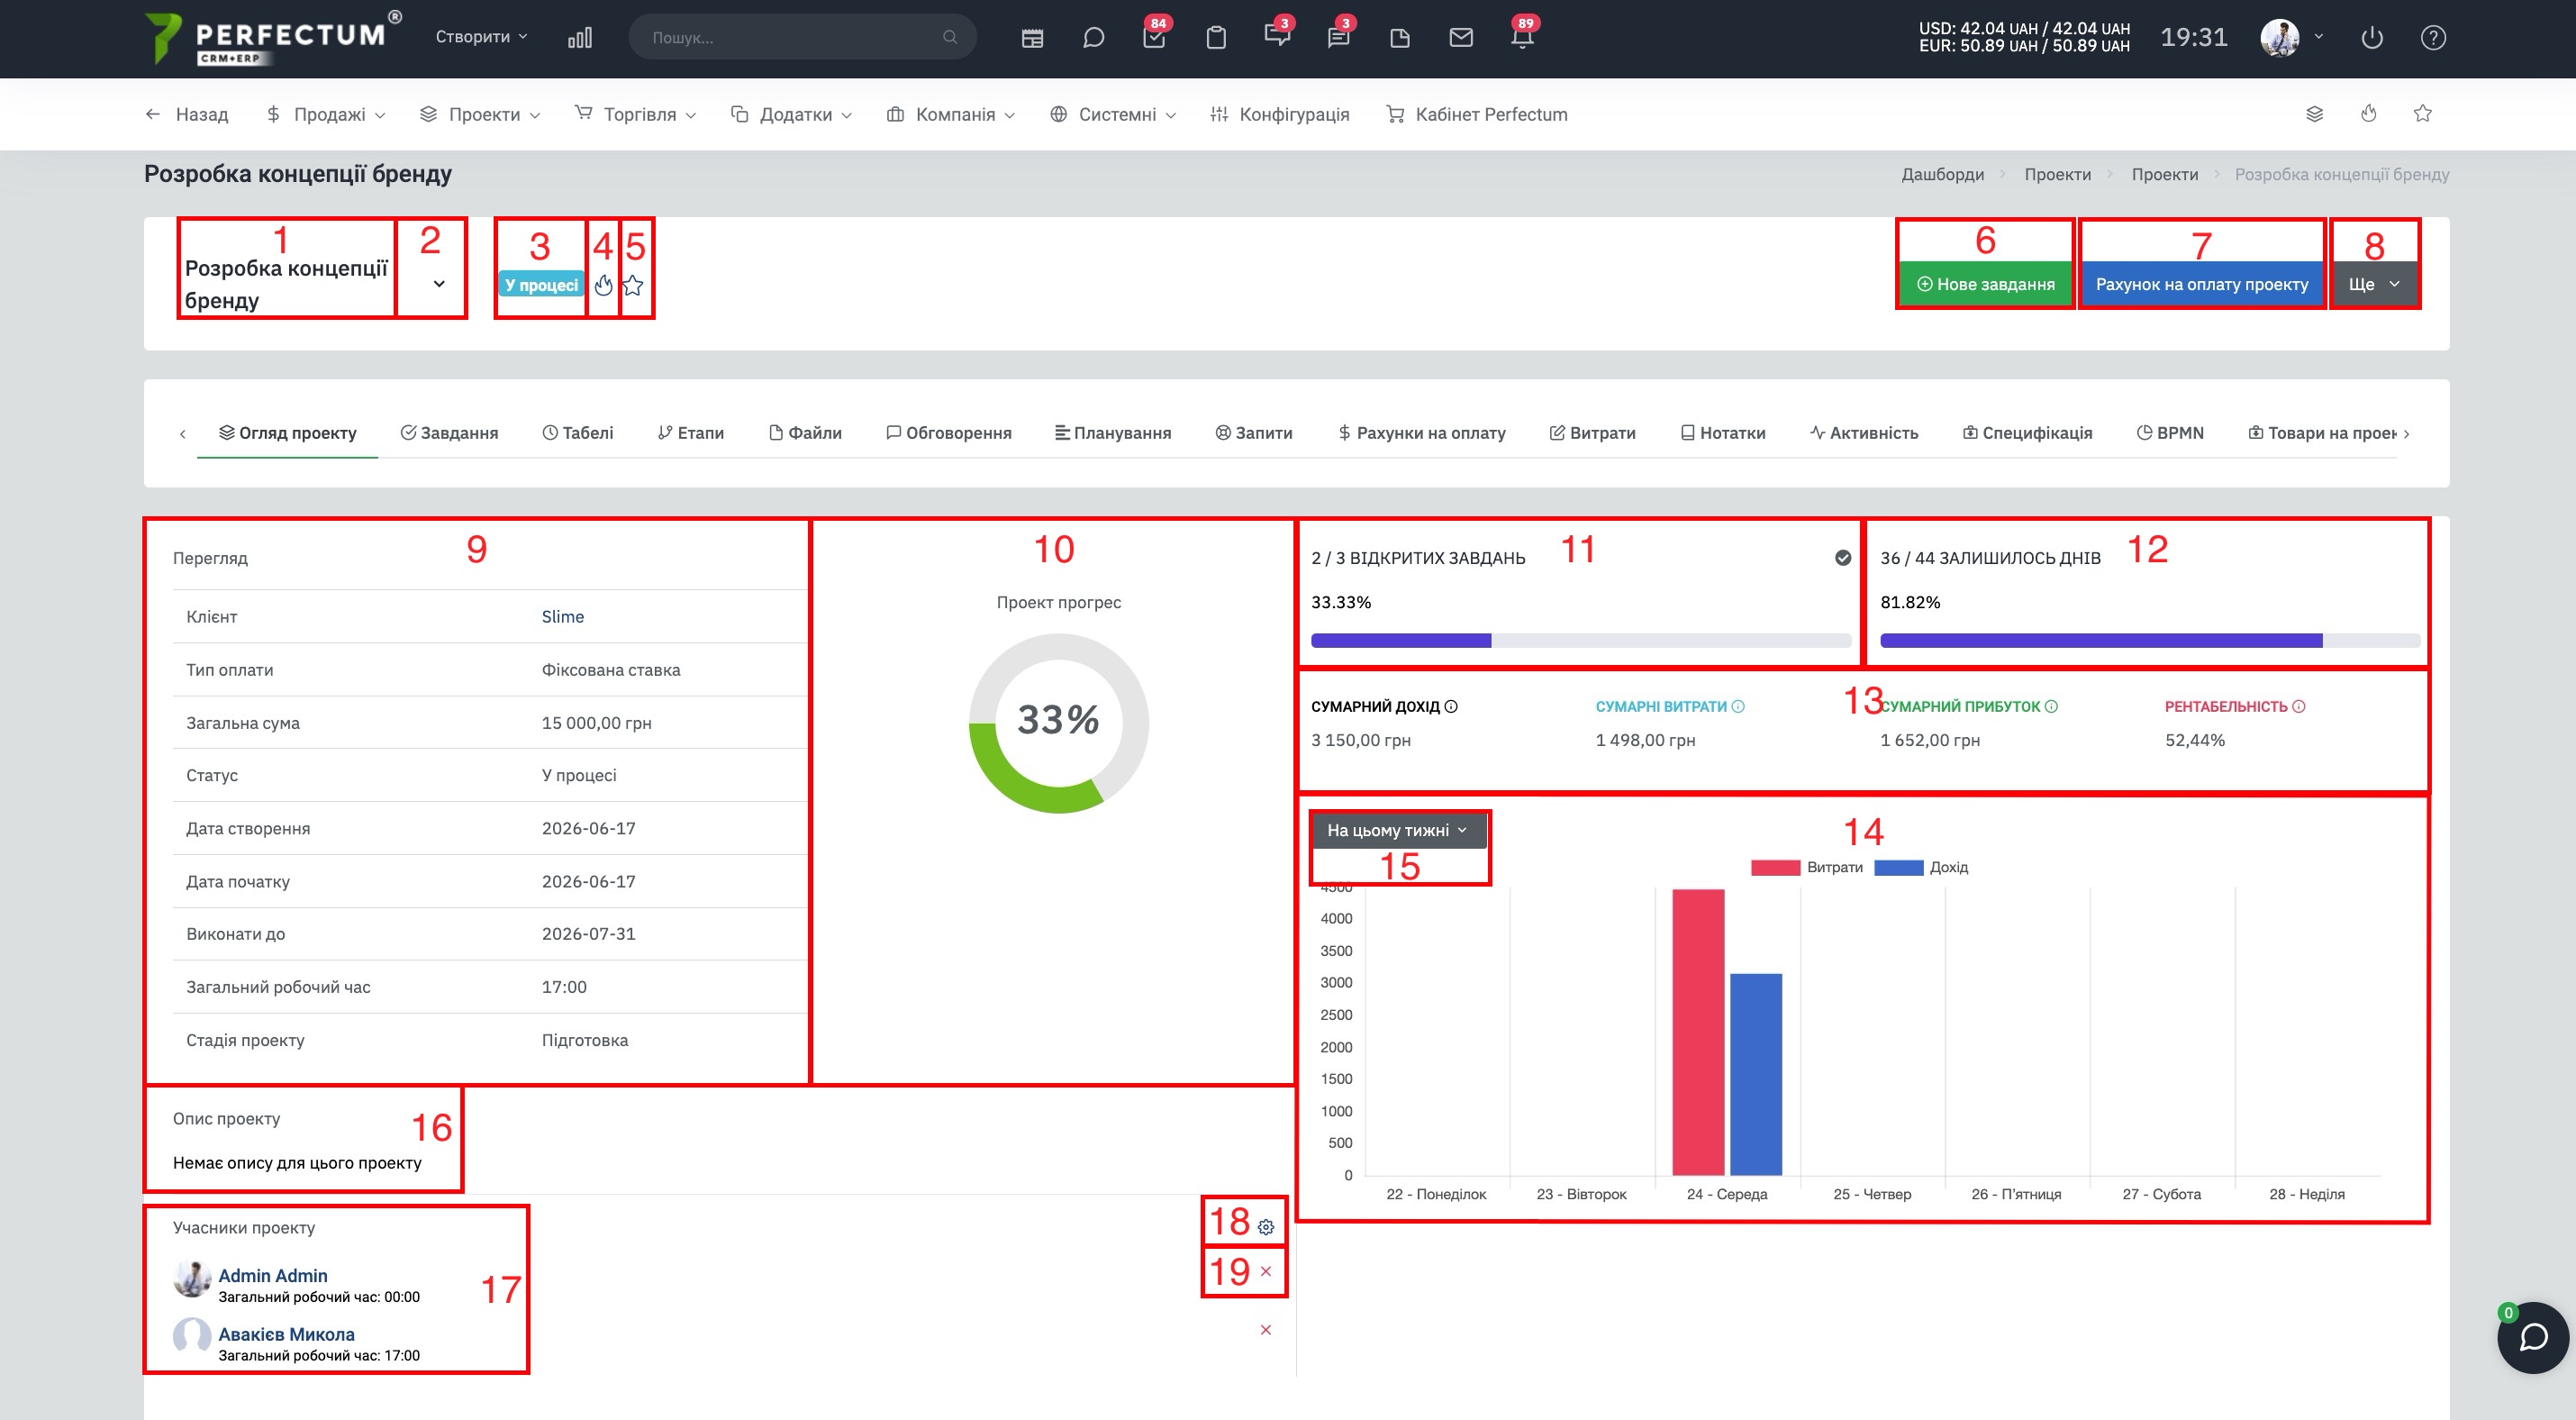The width and height of the screenshot is (2576, 1420).
Task: Switch to the Завдання tab
Action: [449, 433]
